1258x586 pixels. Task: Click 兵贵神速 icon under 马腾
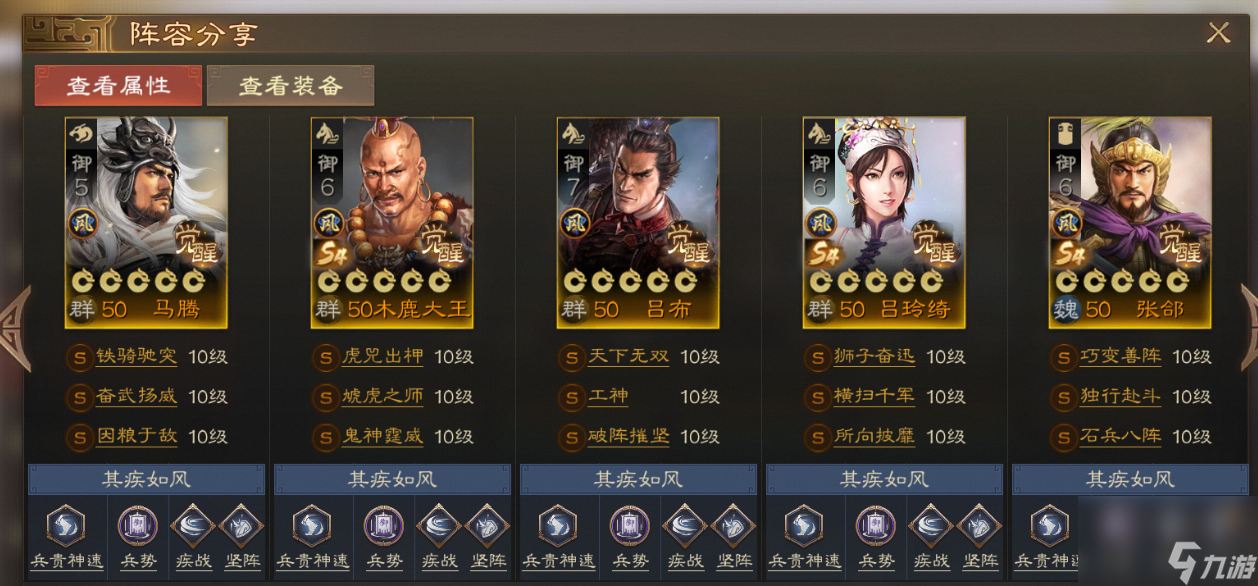tap(65, 526)
